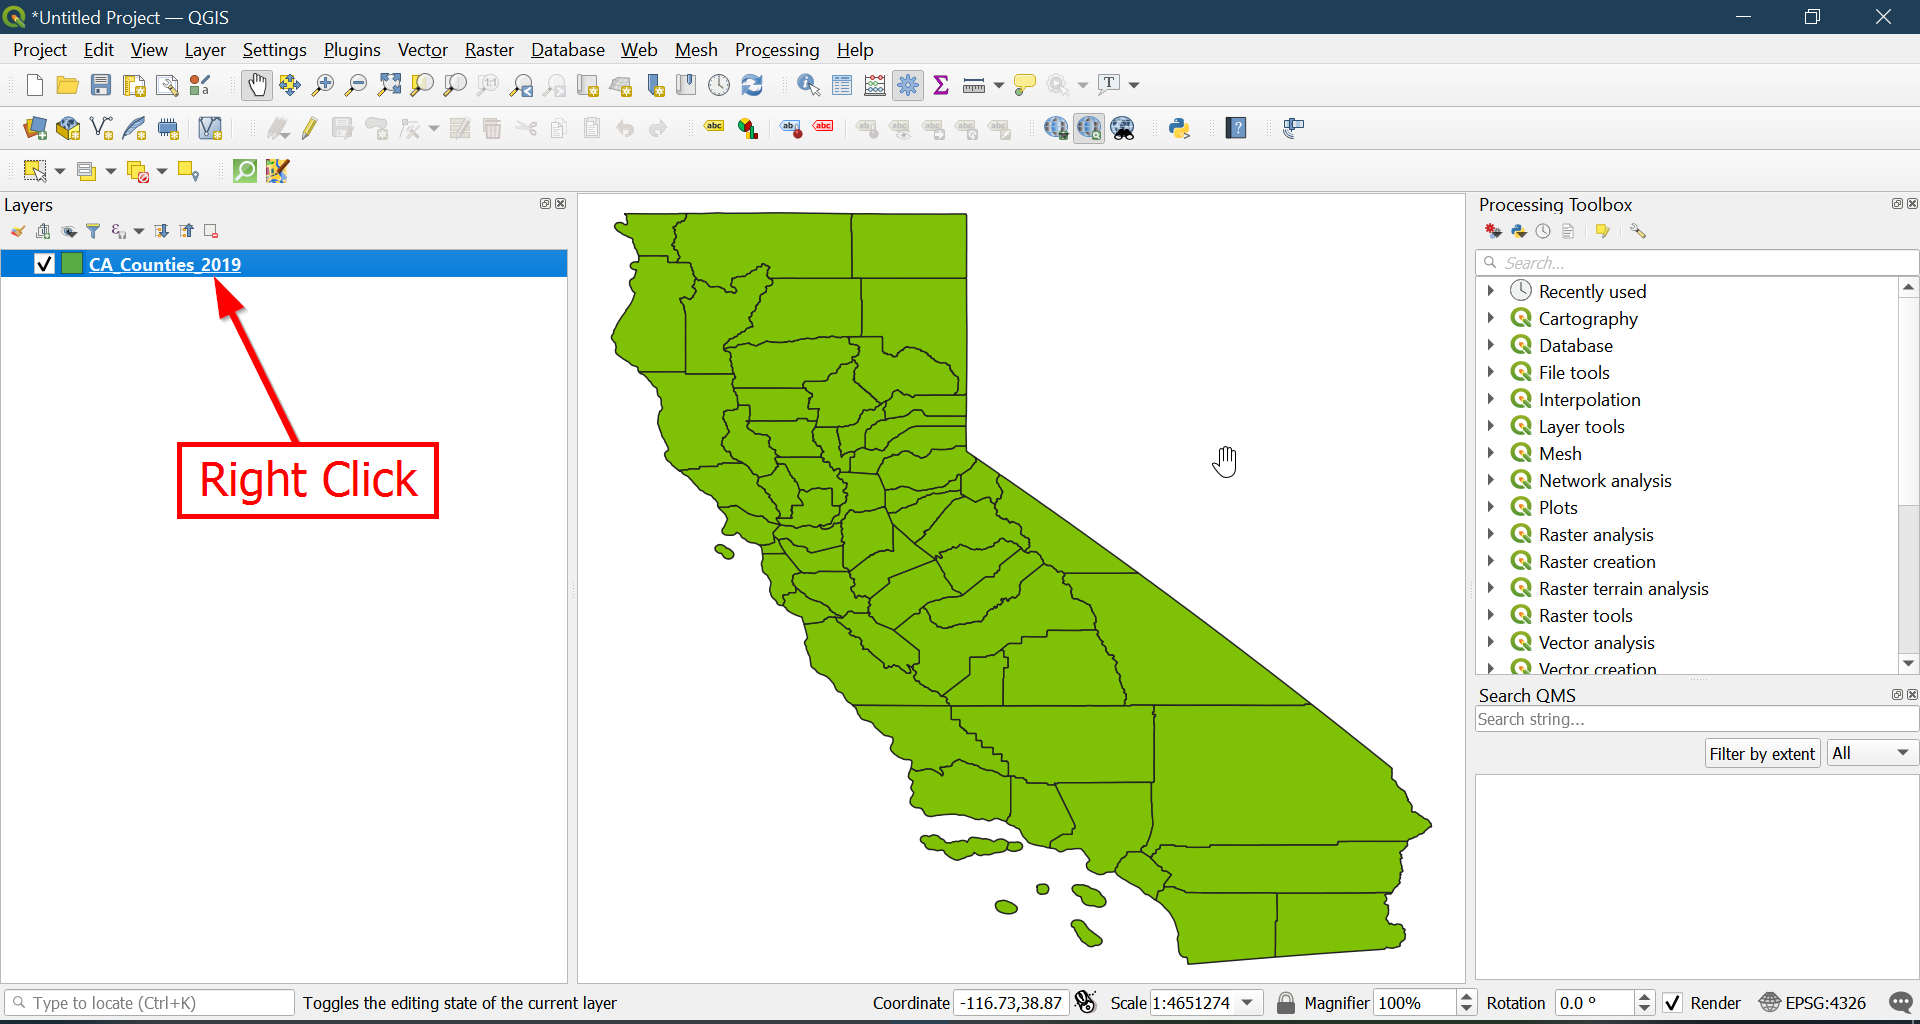Expand the Cartography toolbox group
1920x1024 pixels.
[1490, 318]
